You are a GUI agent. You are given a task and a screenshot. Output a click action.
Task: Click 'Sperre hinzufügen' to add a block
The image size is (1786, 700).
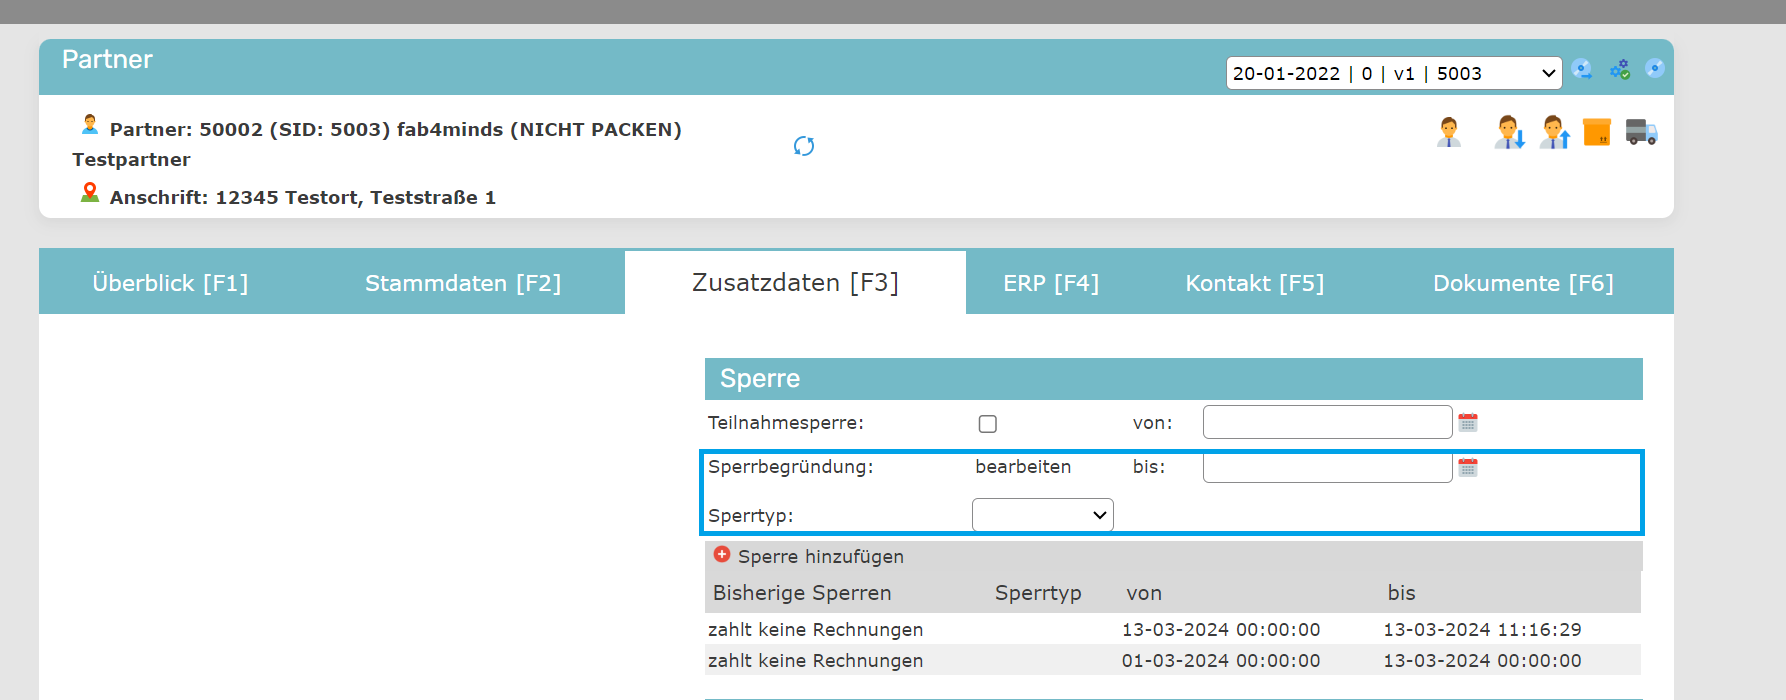coord(808,556)
